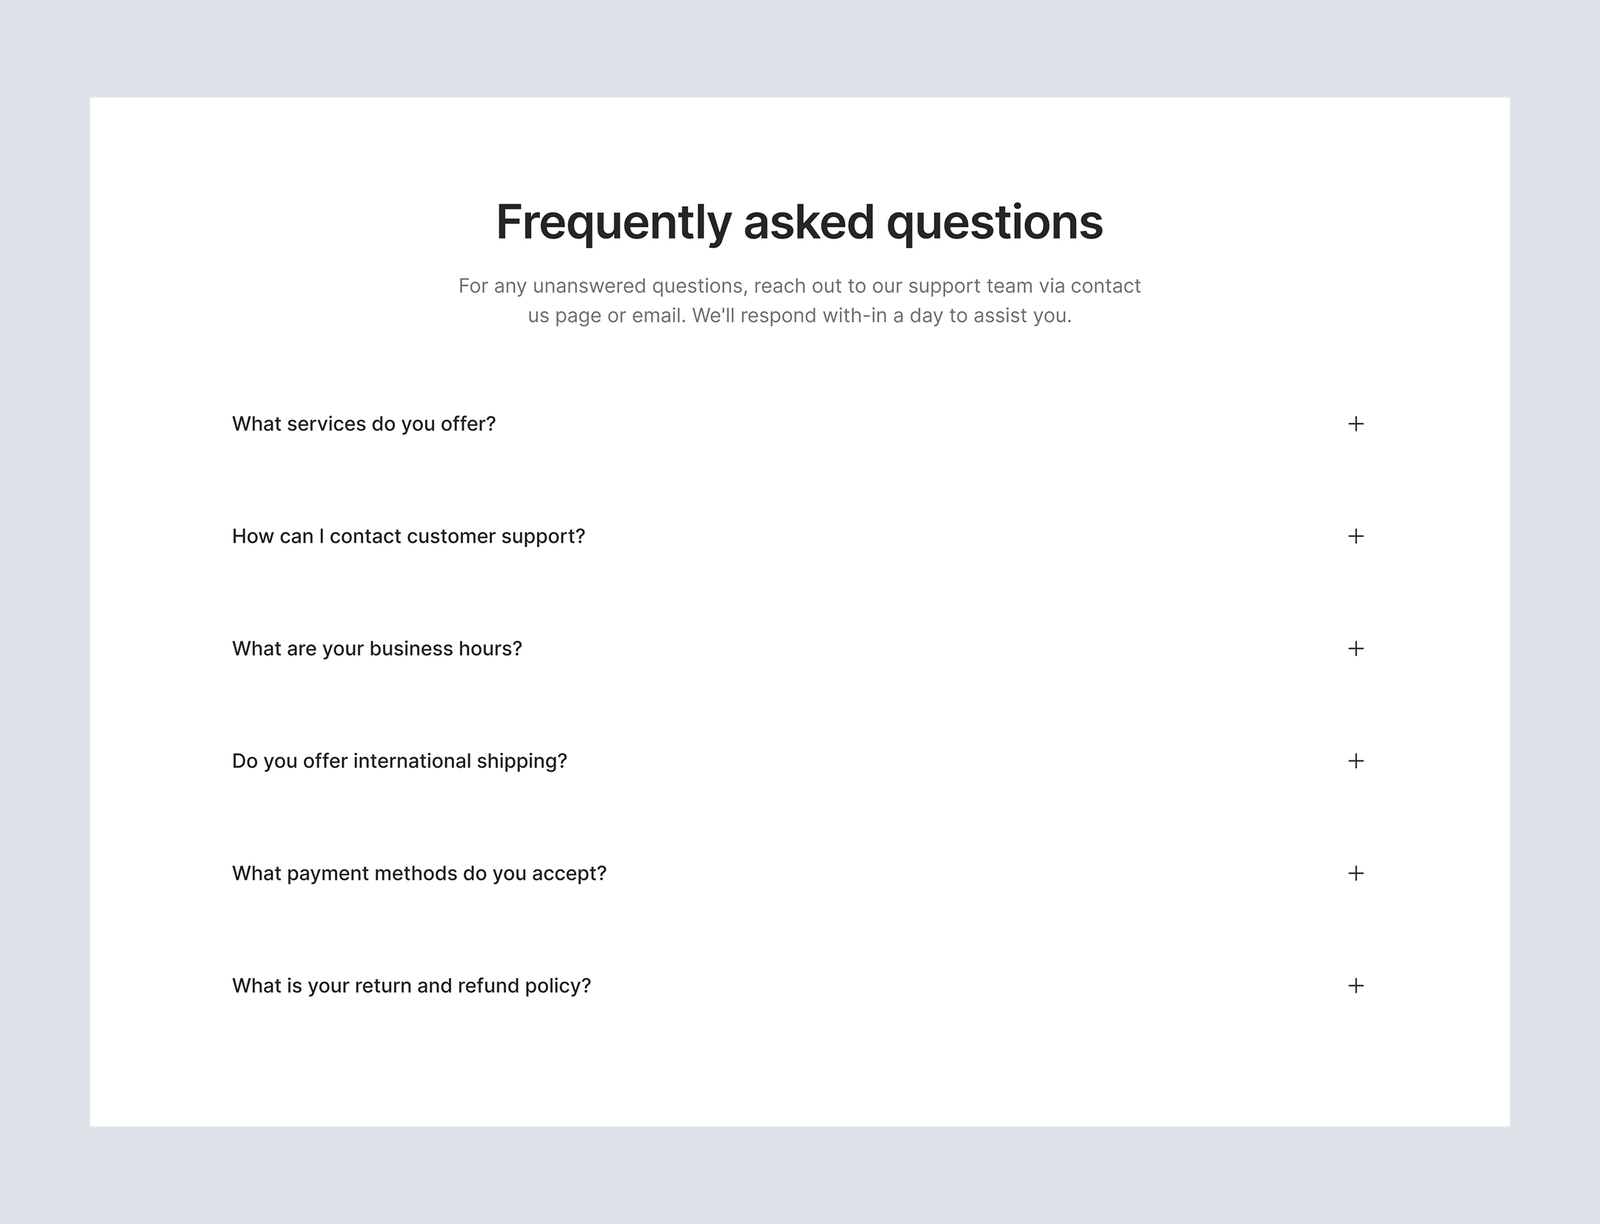Open 'What are your business hours?' question
This screenshot has height=1224, width=1600.
(377, 649)
